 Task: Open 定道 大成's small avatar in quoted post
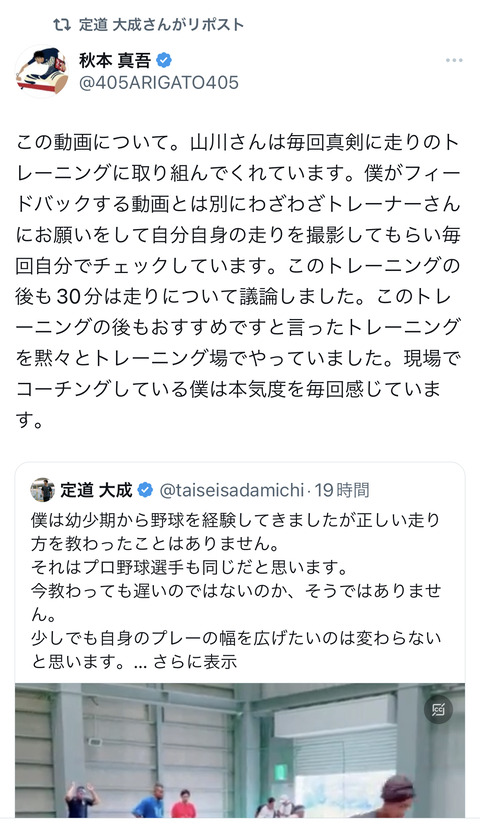pos(42,490)
